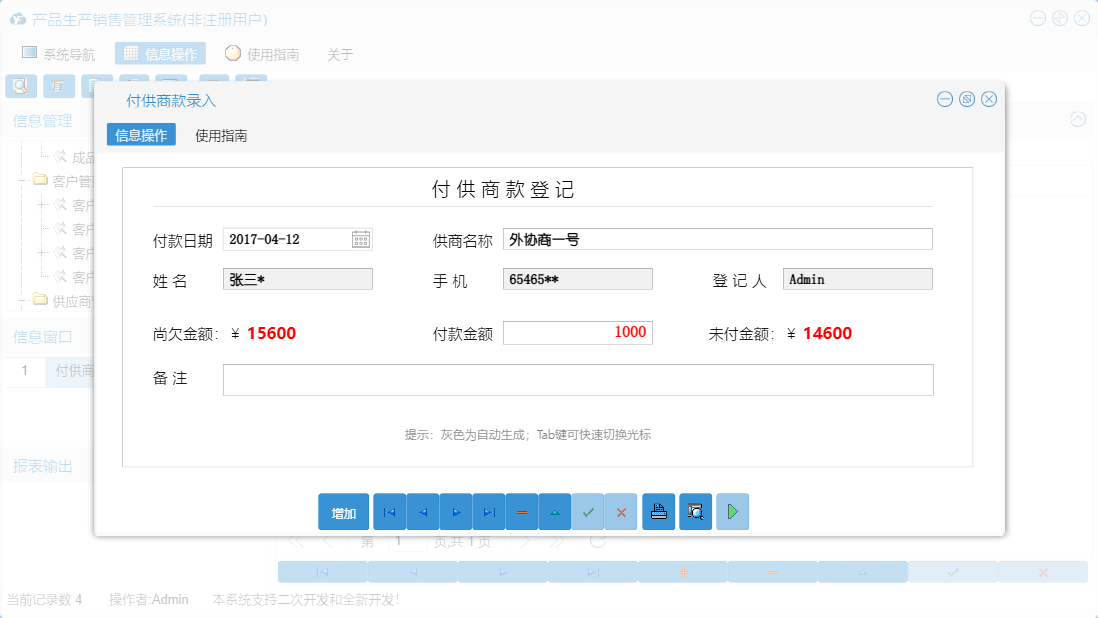Image resolution: width=1098 pixels, height=618 pixels.
Task: Open the 关于 menu item
Action: coord(340,55)
